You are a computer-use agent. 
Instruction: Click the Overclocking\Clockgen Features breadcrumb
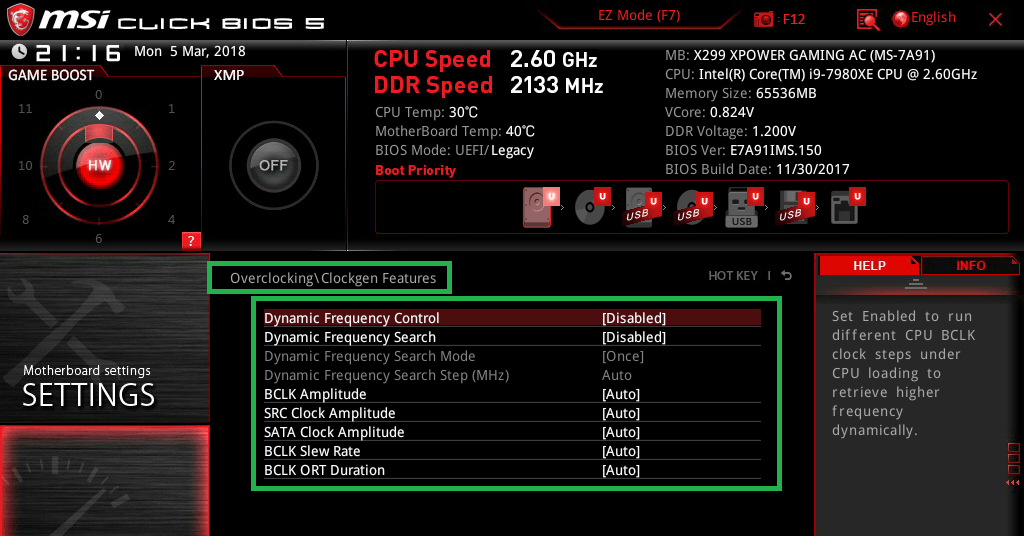coord(332,278)
